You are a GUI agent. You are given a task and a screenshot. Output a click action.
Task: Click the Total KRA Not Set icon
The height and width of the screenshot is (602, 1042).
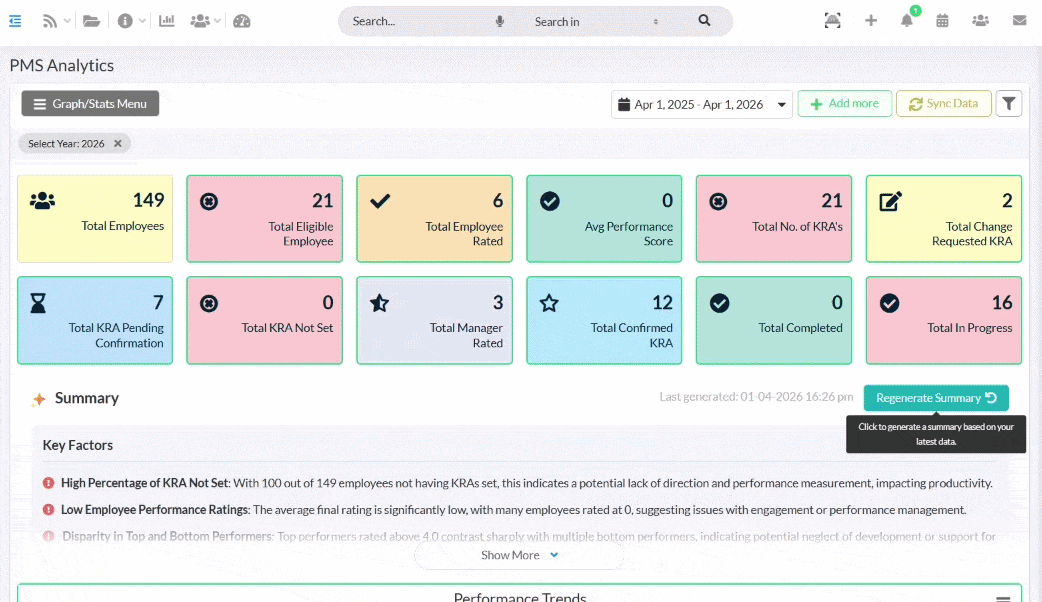pyautogui.click(x=209, y=304)
